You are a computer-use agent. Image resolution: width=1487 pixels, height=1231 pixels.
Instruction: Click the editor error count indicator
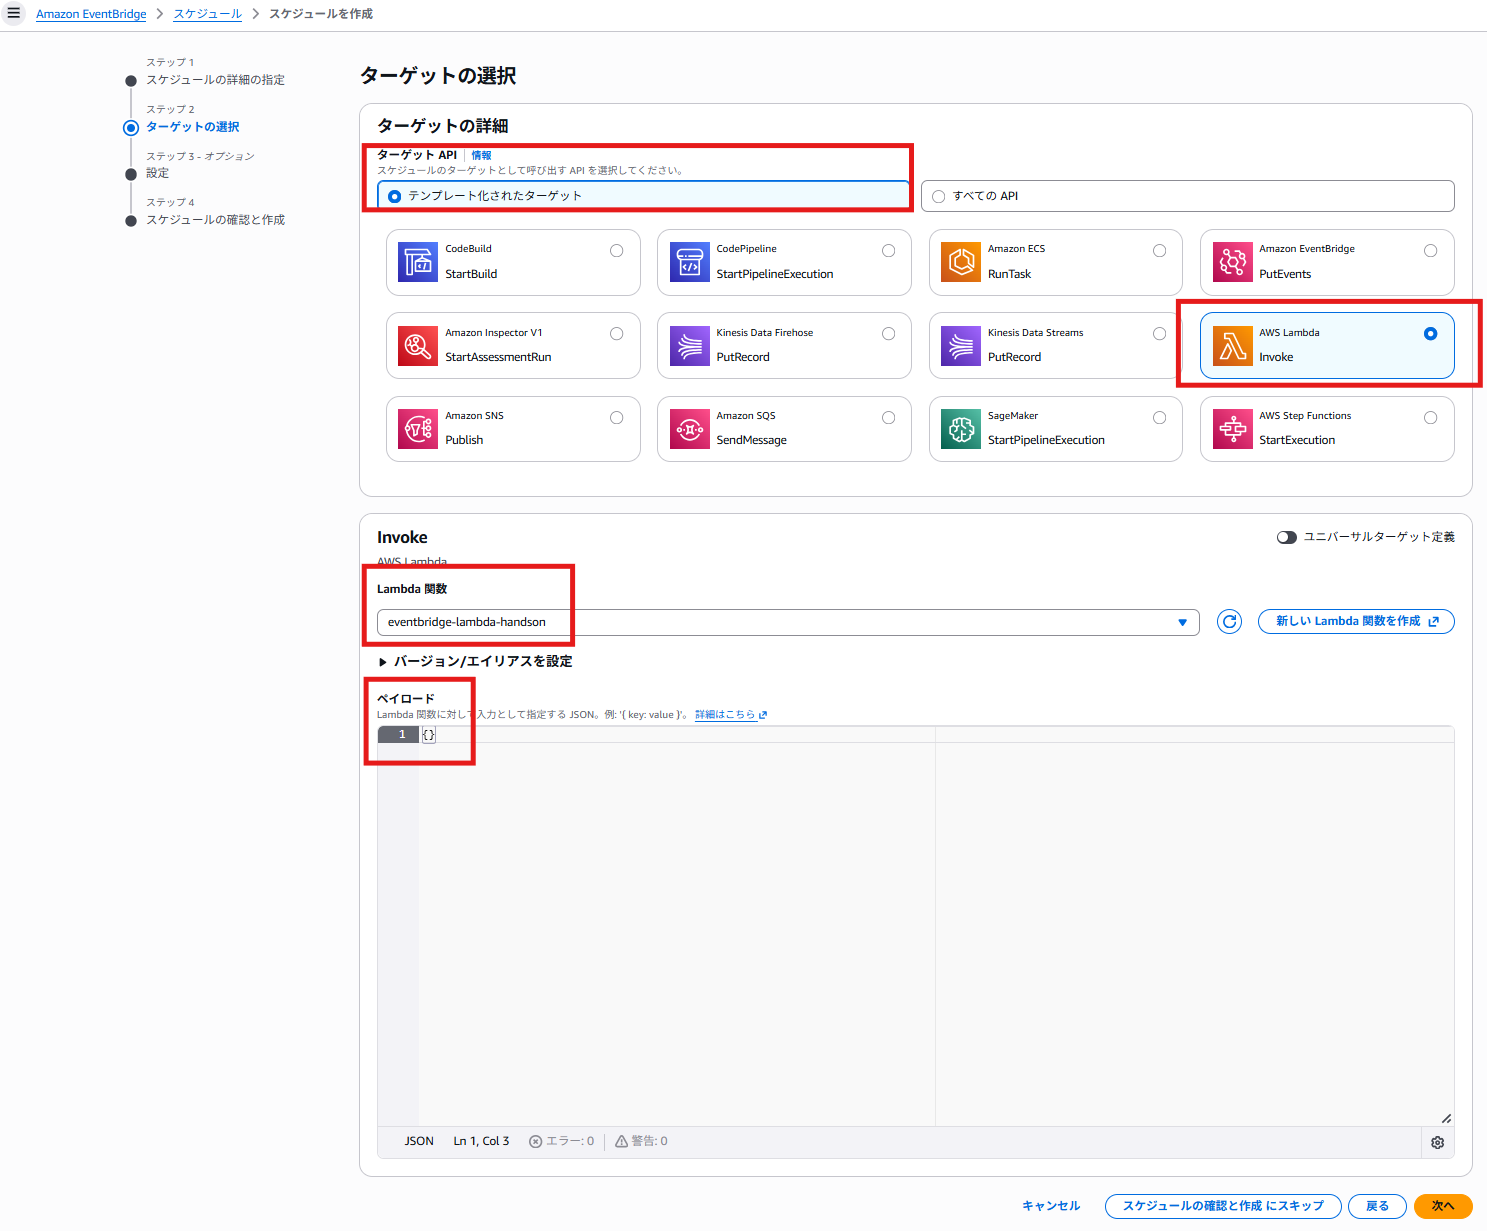coord(561,1141)
